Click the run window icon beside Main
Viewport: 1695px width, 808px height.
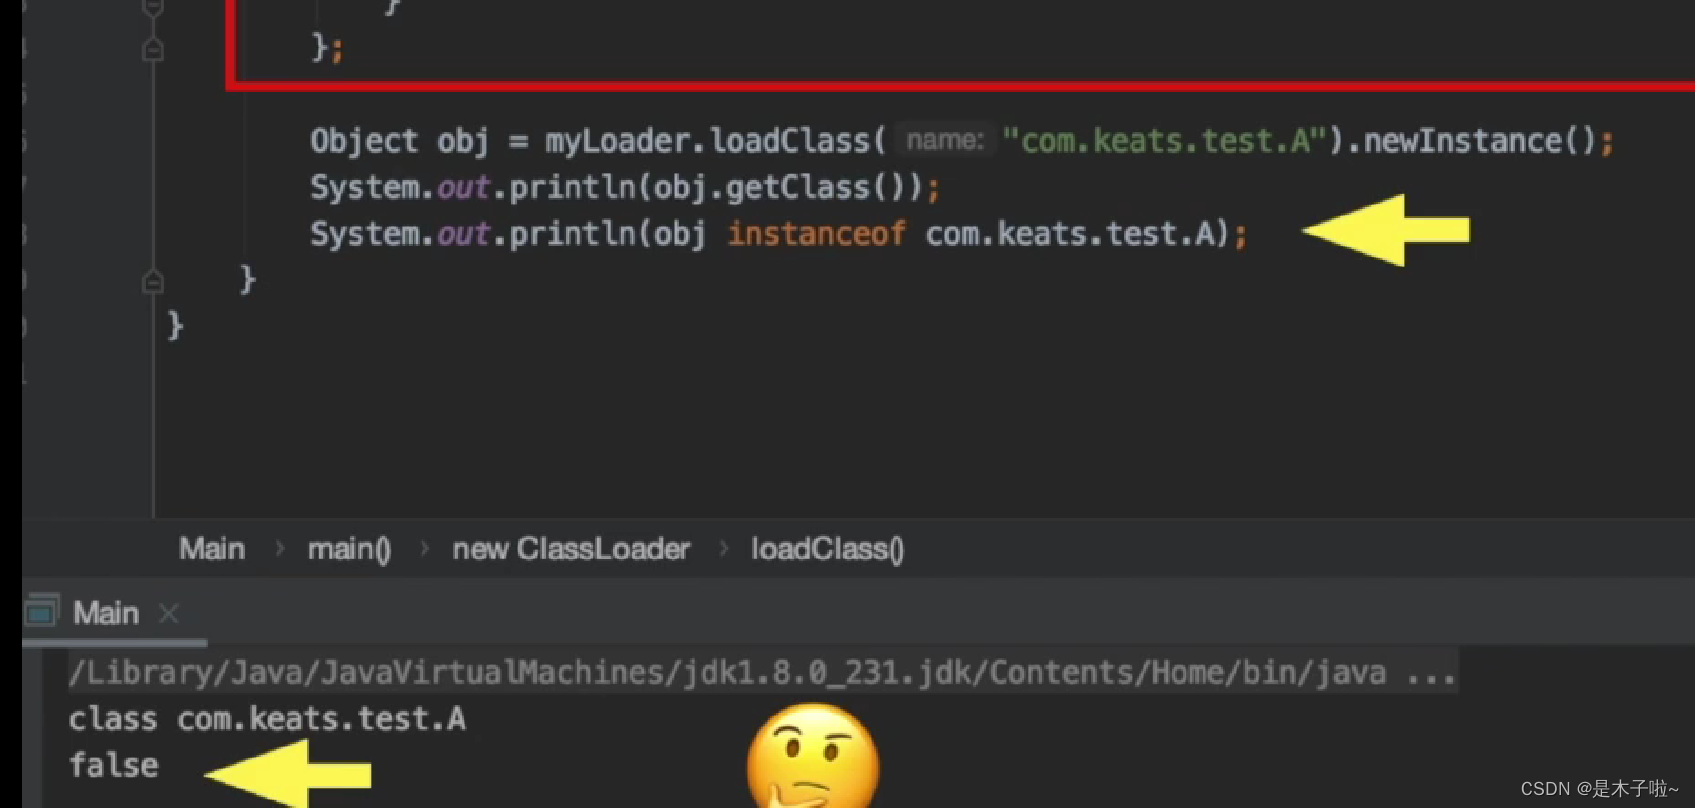tap(42, 611)
